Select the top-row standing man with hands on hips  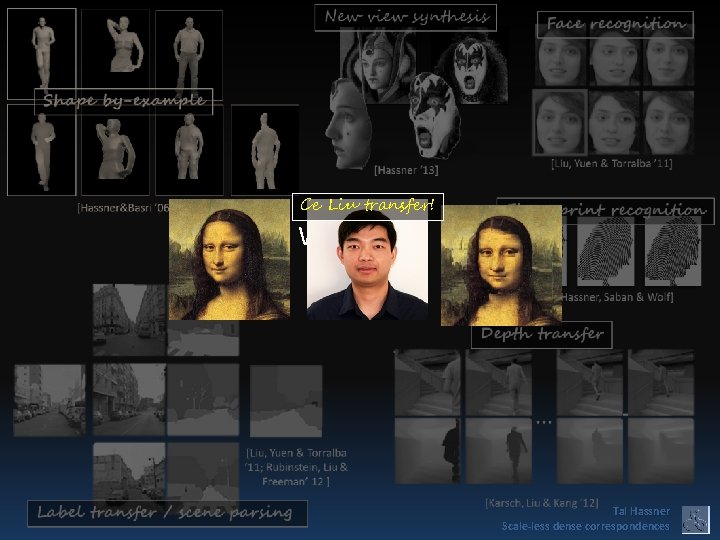[x=189, y=54]
